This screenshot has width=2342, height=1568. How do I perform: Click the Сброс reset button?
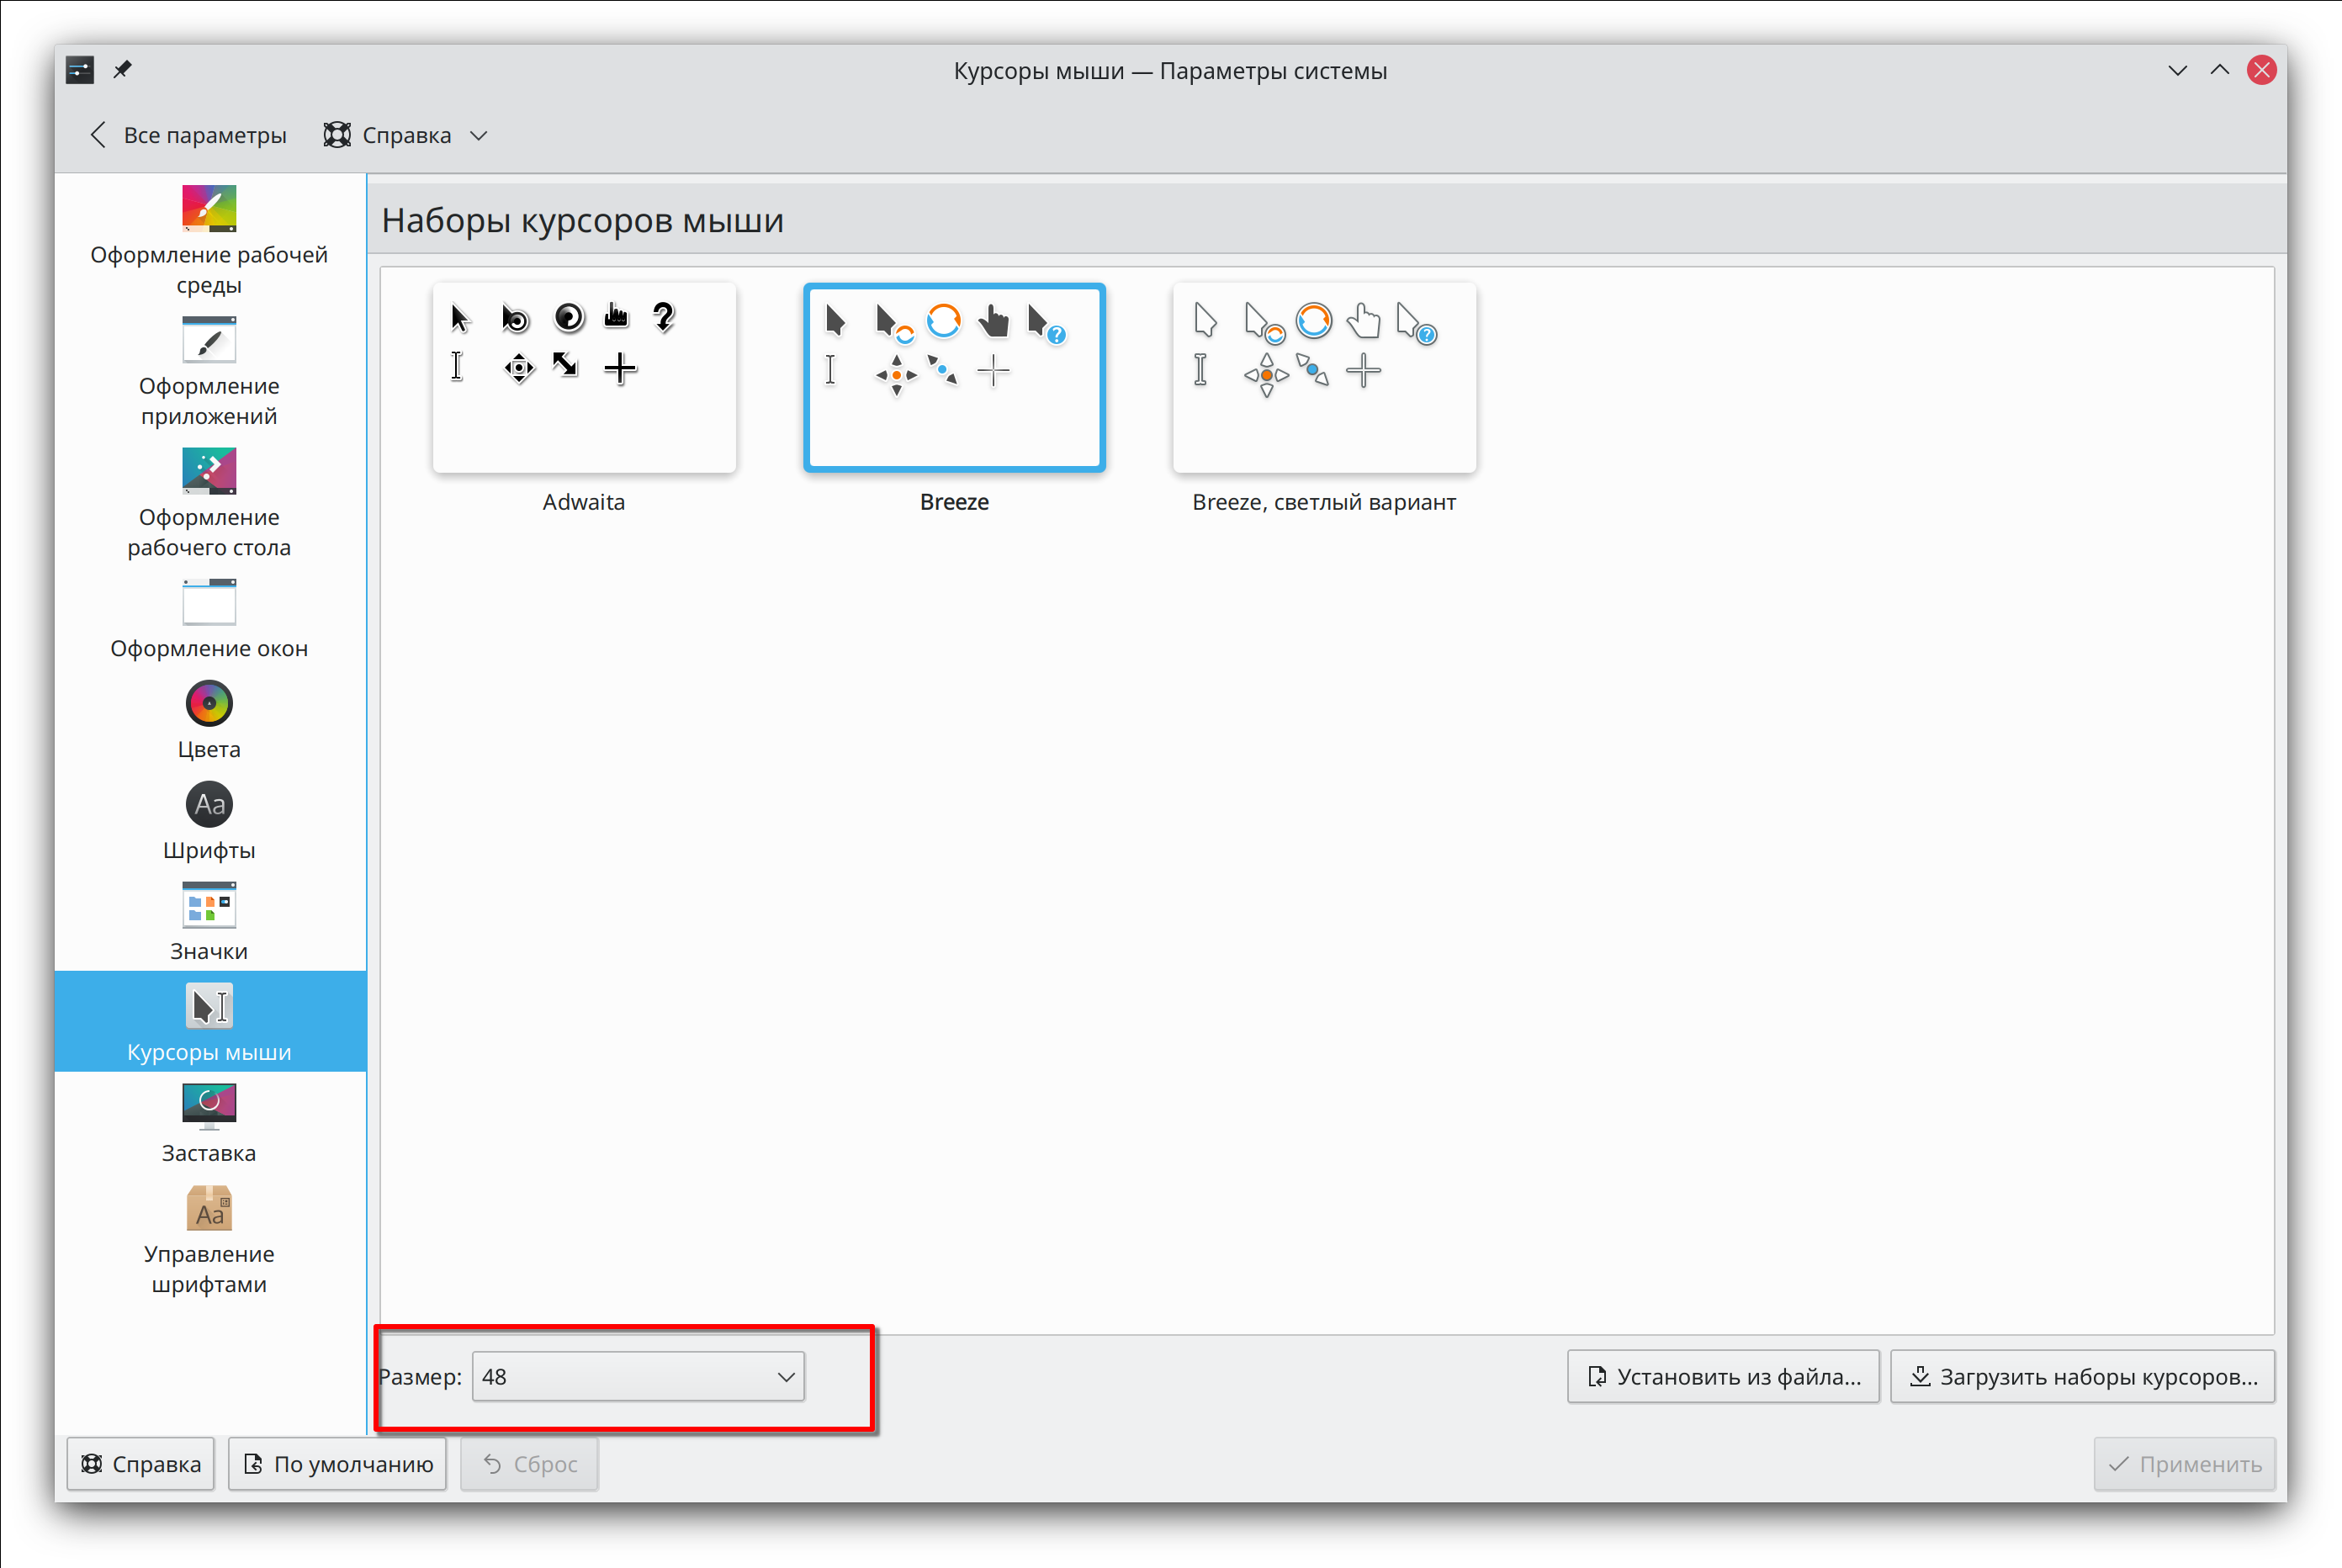[x=529, y=1463]
